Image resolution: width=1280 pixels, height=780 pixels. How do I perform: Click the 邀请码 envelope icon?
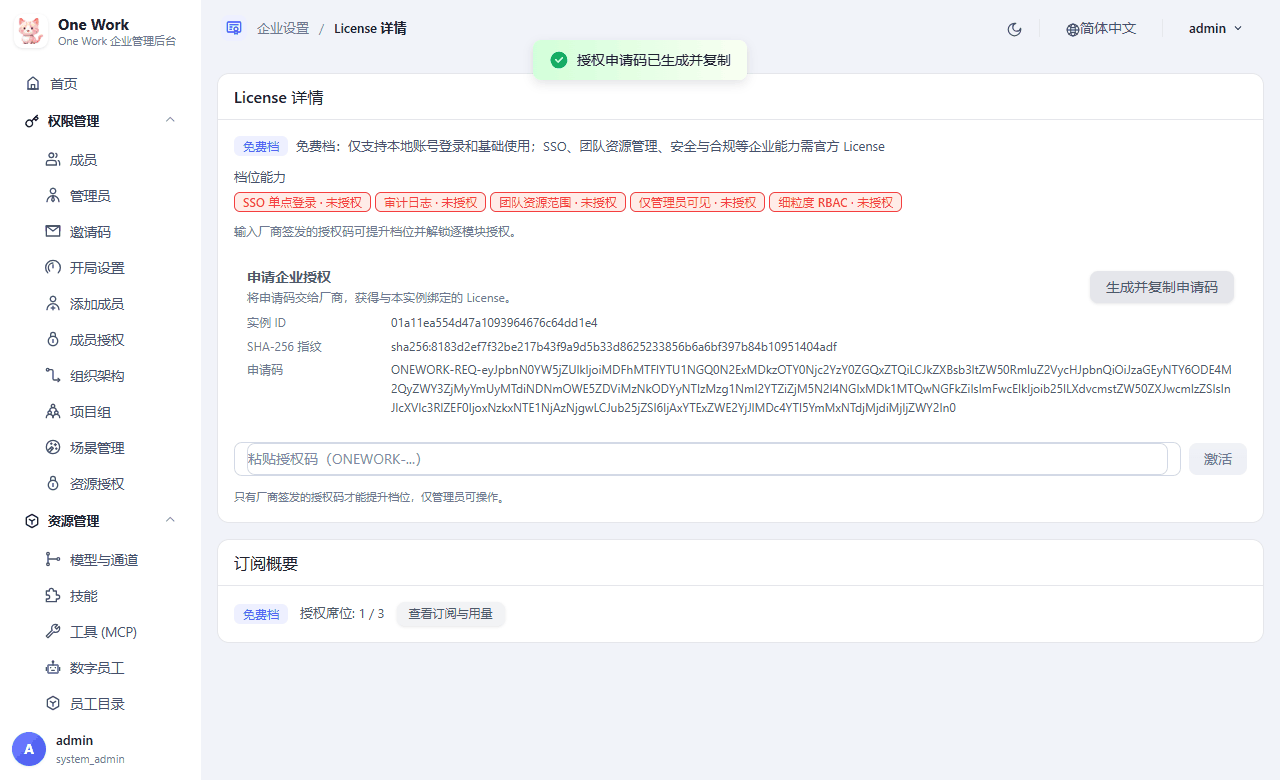[x=53, y=232]
